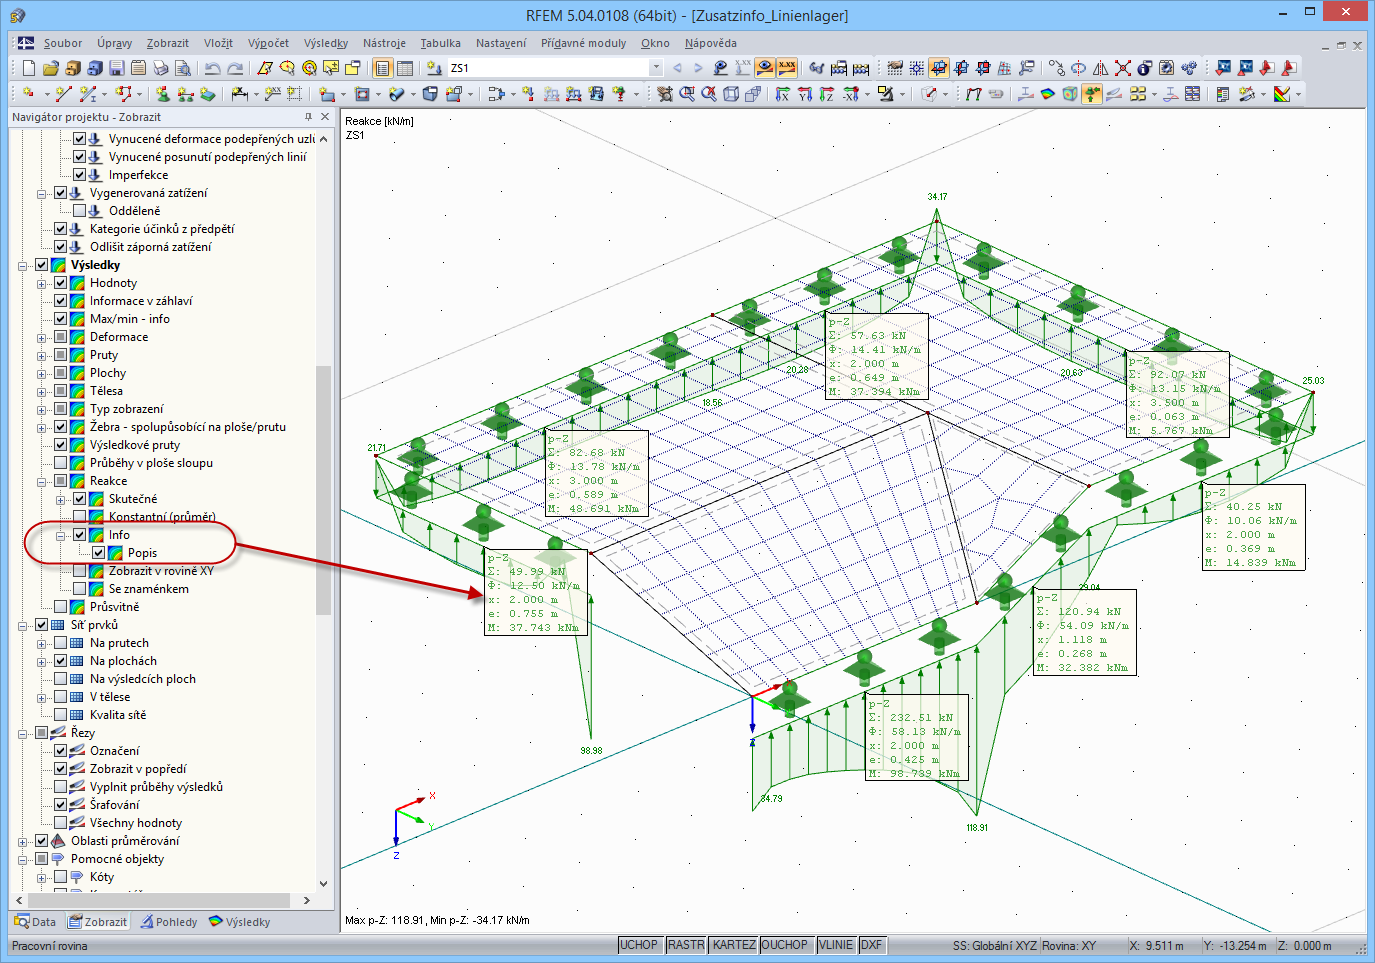Open the Výpočet menu
The height and width of the screenshot is (963, 1375).
click(268, 43)
